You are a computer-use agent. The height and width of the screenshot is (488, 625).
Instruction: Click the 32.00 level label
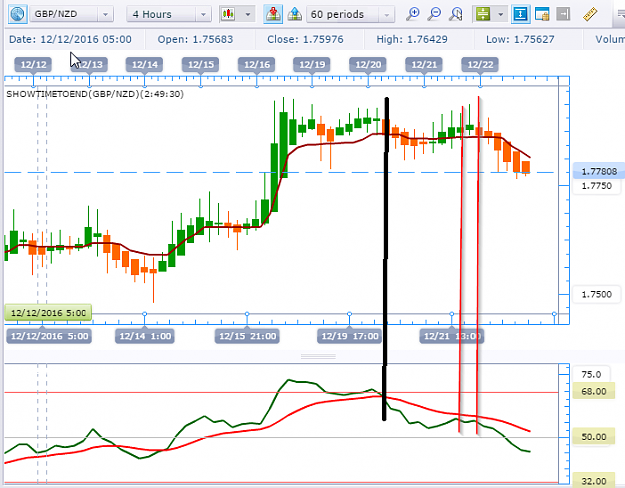[x=594, y=481]
